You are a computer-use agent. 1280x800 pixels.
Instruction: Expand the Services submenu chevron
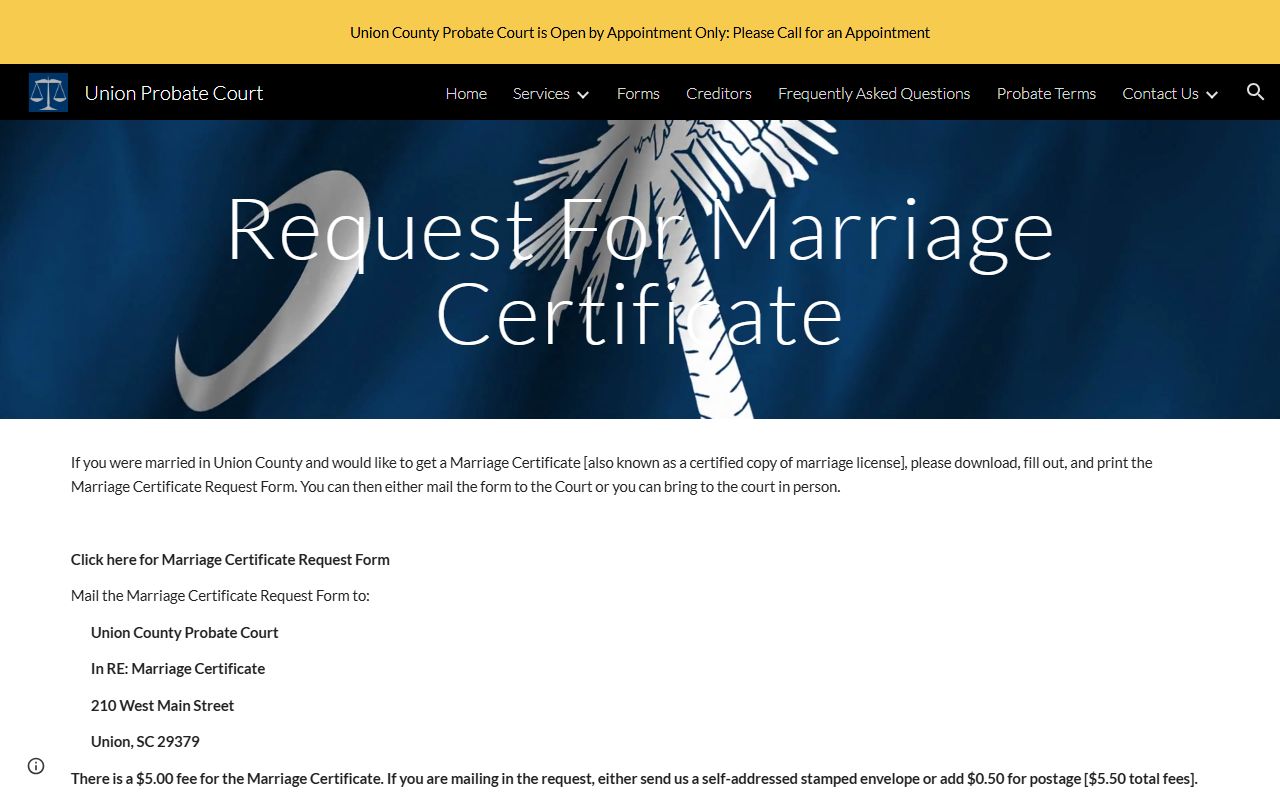[583, 94]
